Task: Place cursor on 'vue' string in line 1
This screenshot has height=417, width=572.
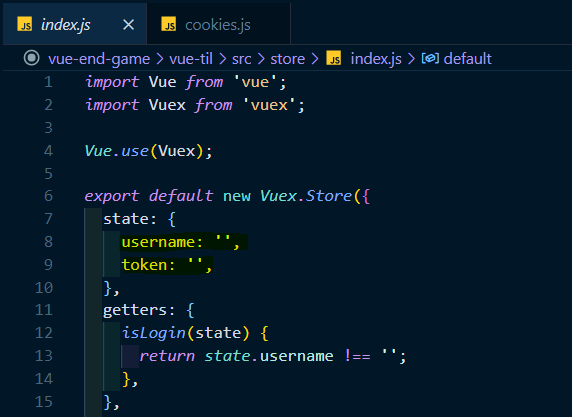Action: click(x=255, y=82)
